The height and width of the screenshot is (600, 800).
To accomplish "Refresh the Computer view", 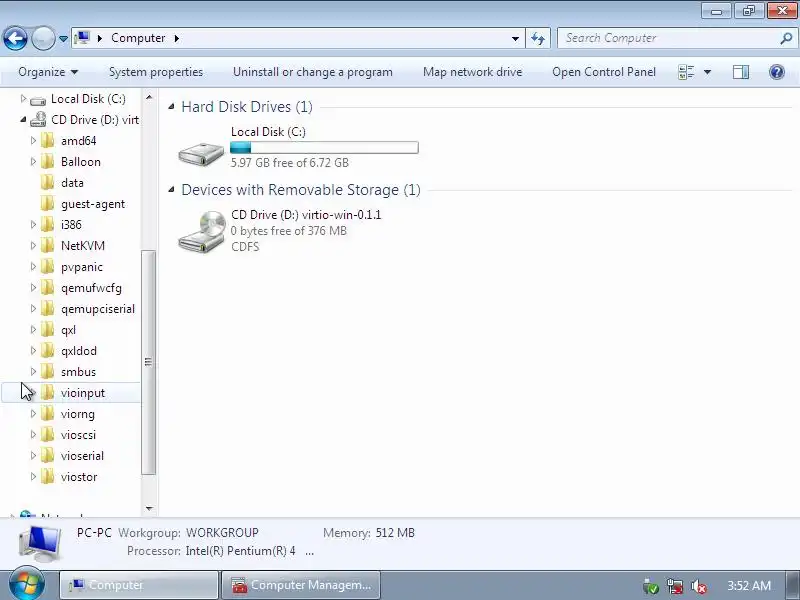I will click(538, 39).
